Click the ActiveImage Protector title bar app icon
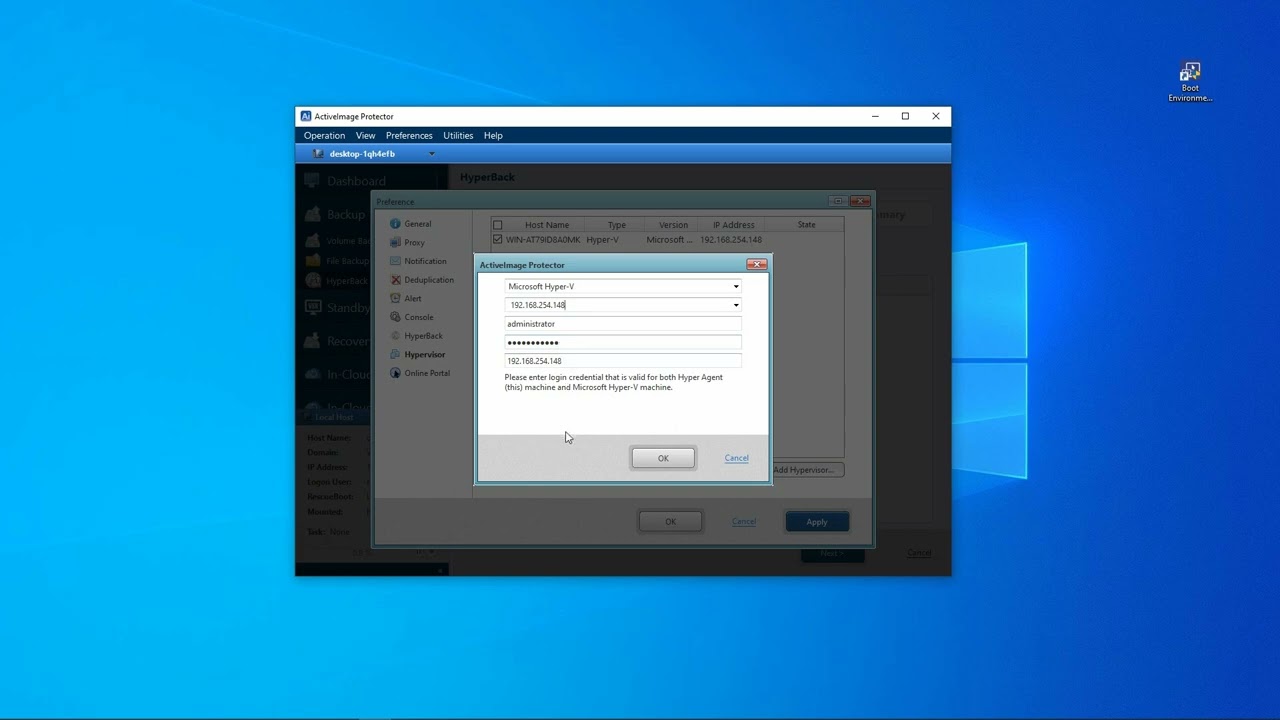Image resolution: width=1280 pixels, height=720 pixels. pos(306,116)
